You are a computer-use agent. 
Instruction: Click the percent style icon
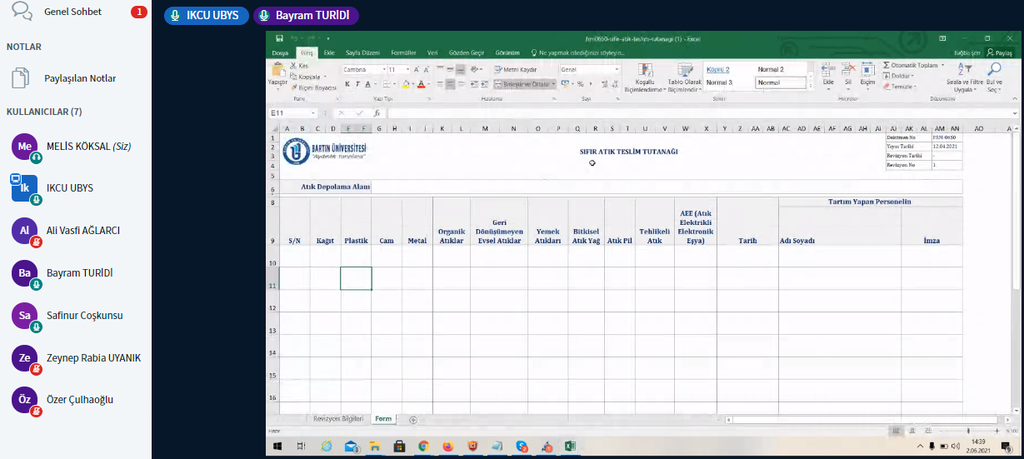[x=580, y=84]
